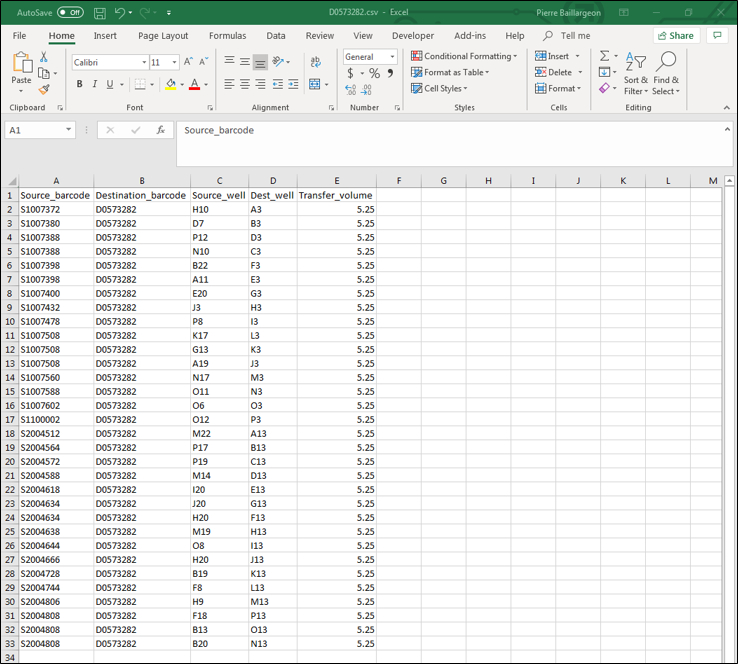The image size is (738, 664).
Task: Click the Share button
Action: (676, 35)
